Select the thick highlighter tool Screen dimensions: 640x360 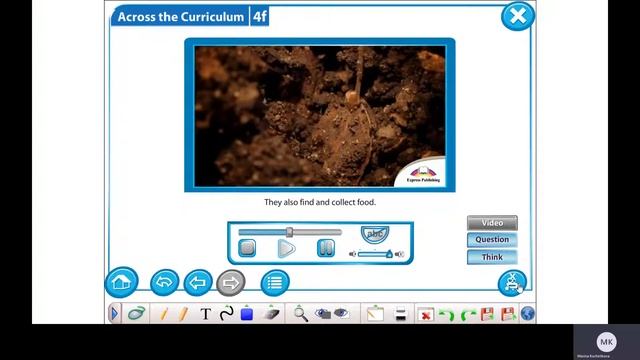[x=183, y=313]
